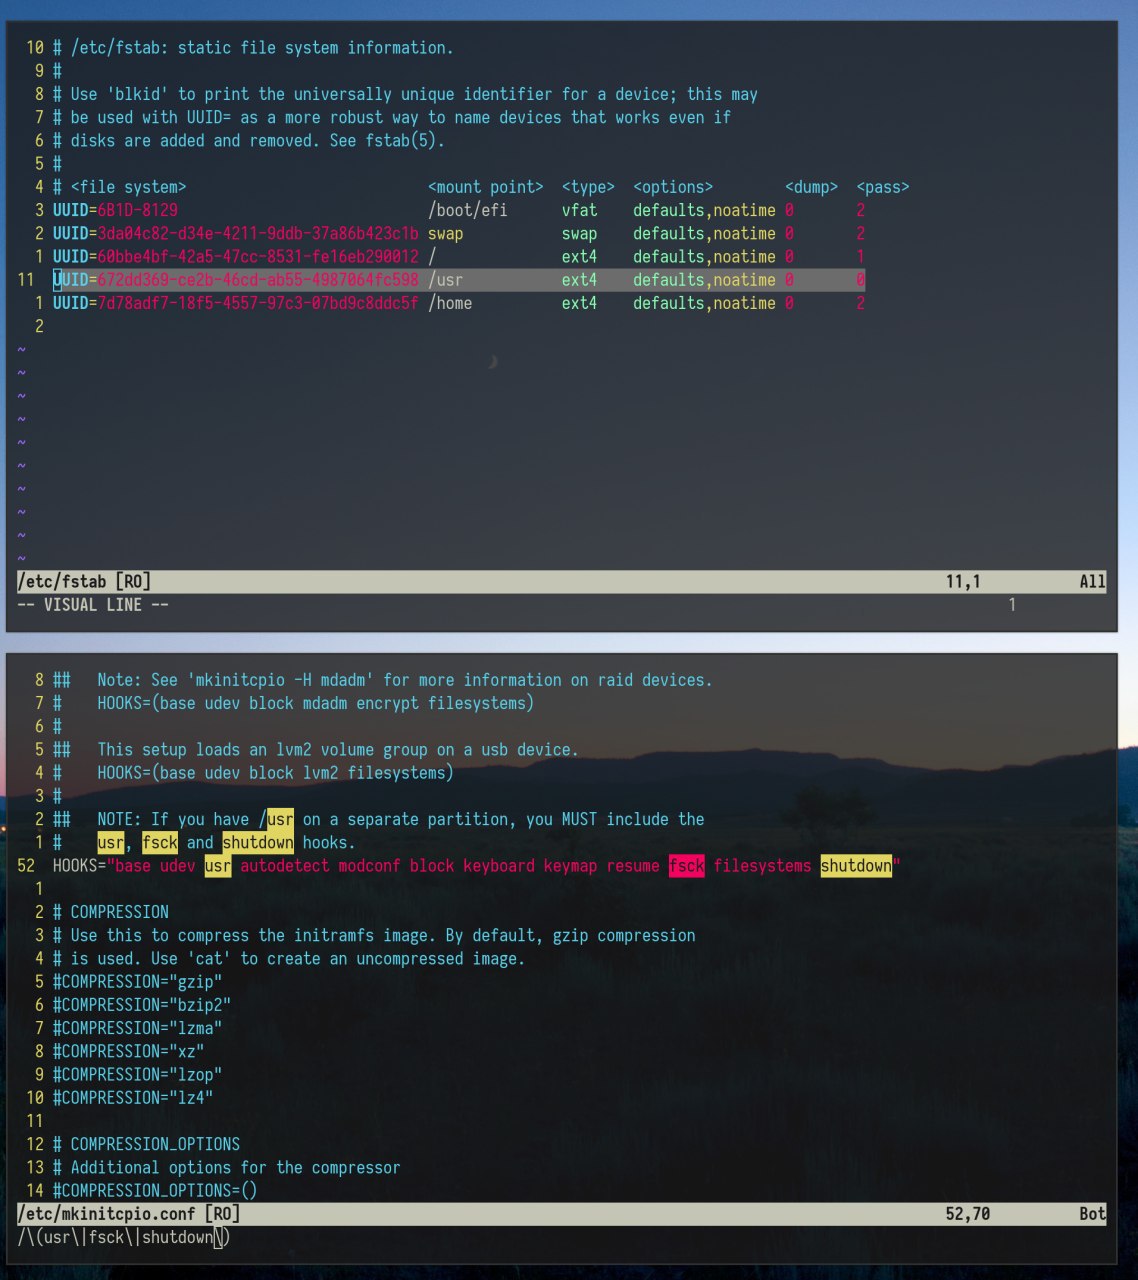Click the 'resume' hook
The height and width of the screenshot is (1280, 1138).
tap(633, 866)
